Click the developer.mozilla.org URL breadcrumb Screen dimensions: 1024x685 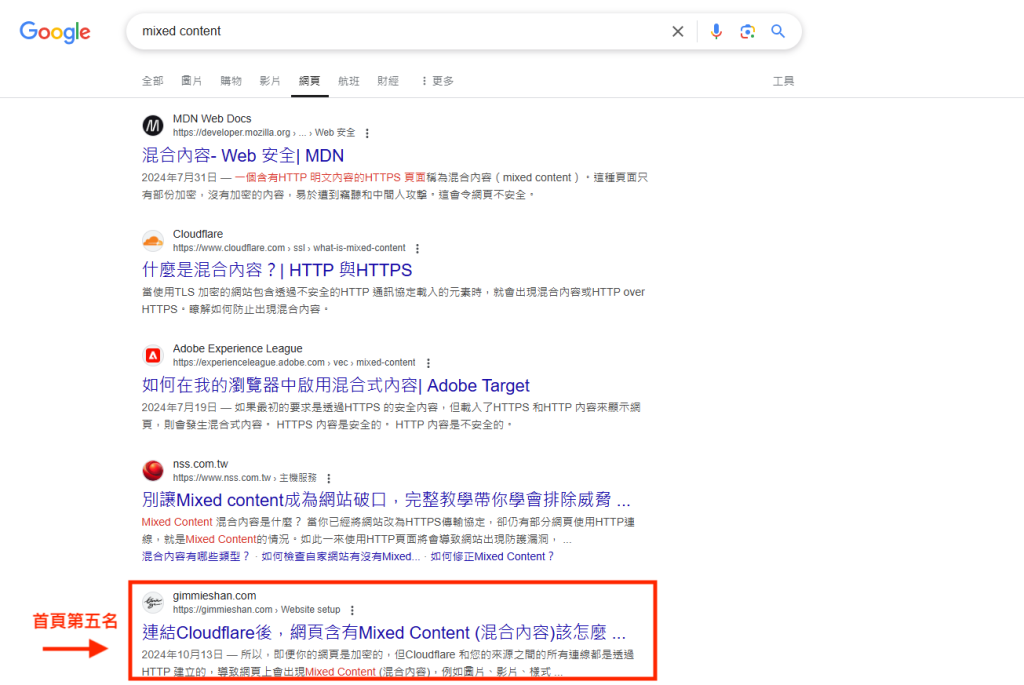tap(264, 133)
